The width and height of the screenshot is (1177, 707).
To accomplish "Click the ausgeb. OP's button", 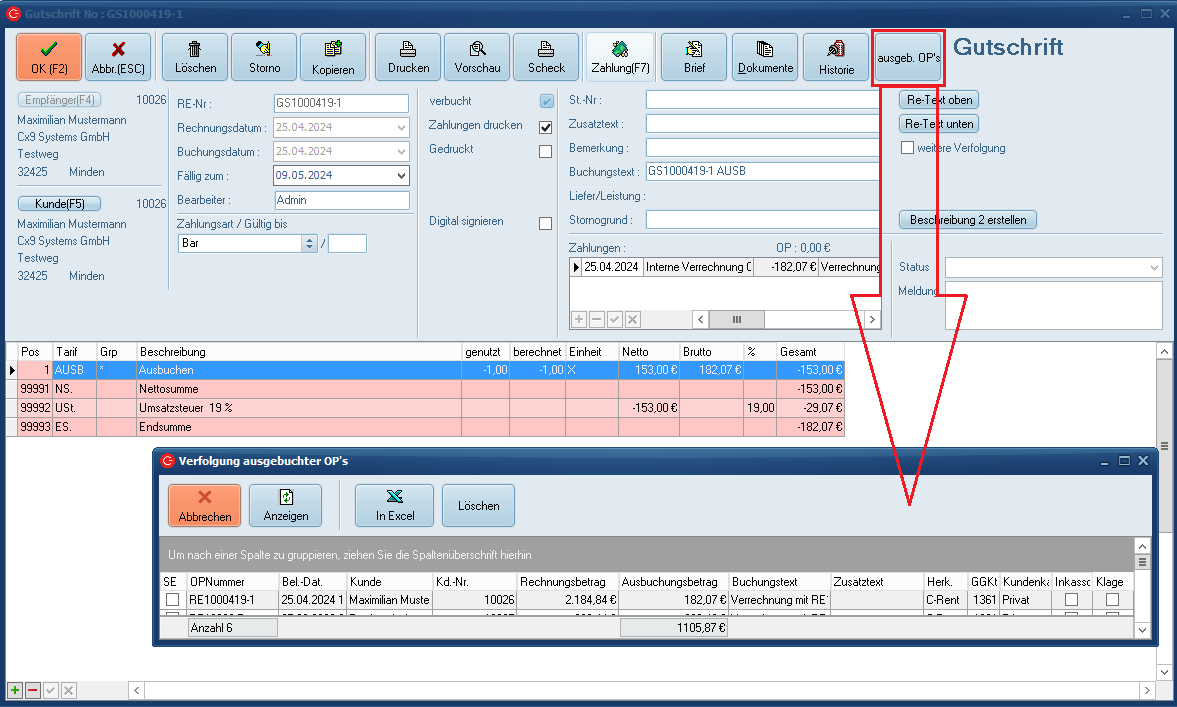I will (908, 58).
